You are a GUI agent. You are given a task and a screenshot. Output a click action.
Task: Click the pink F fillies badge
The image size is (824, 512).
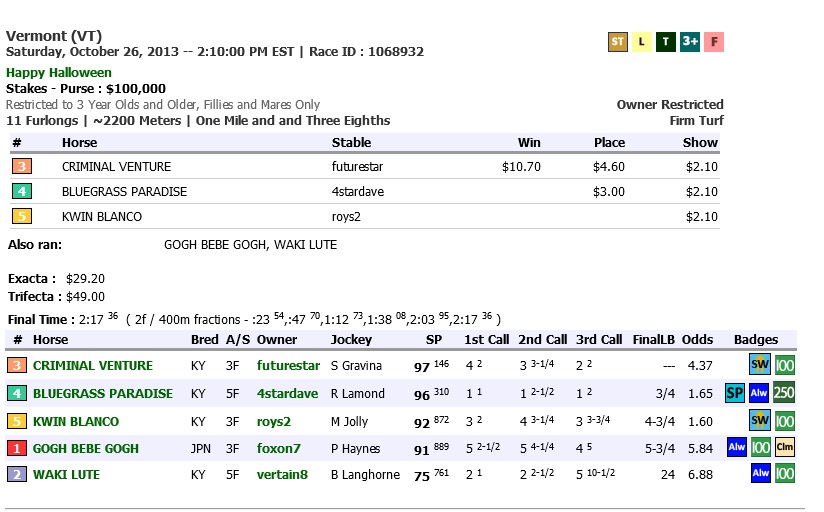[713, 42]
